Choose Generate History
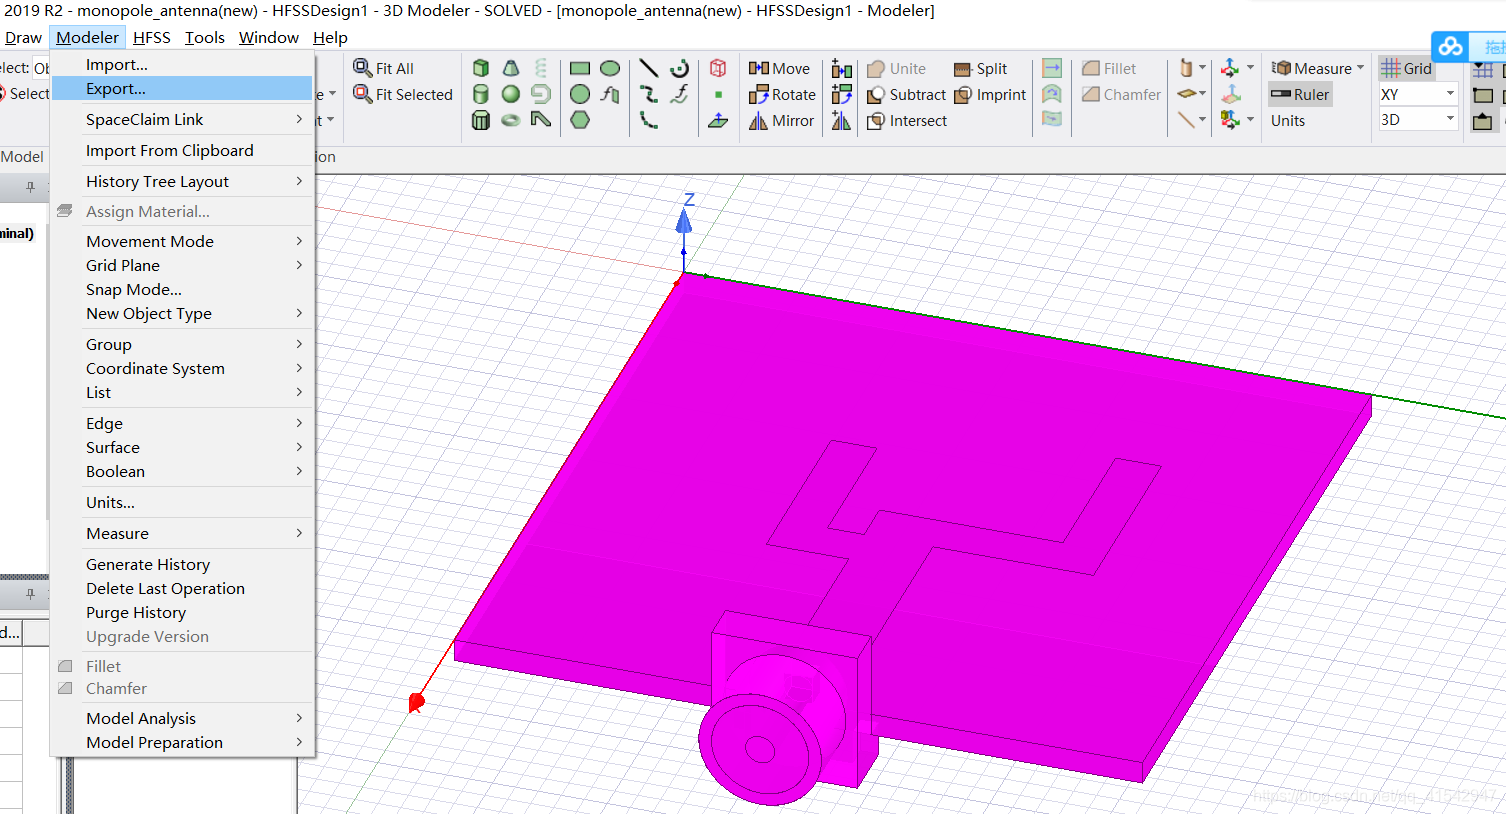 (182, 564)
